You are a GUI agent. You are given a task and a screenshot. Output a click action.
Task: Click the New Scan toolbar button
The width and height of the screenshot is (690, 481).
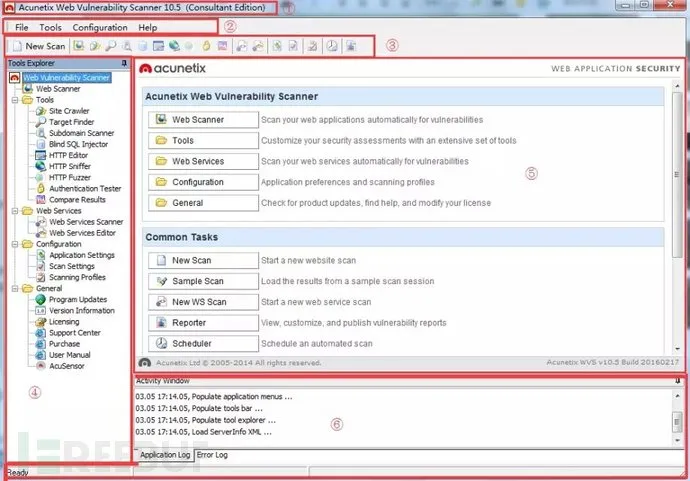[39, 46]
